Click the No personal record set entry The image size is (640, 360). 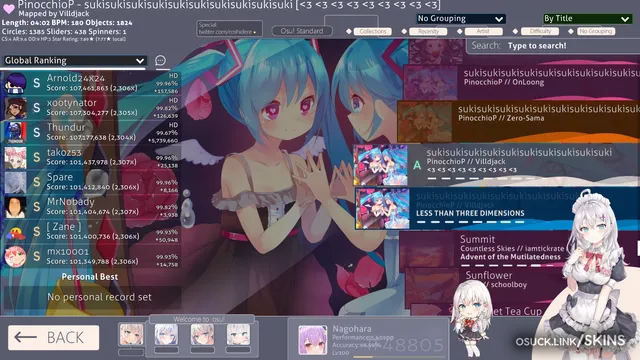pyautogui.click(x=92, y=297)
